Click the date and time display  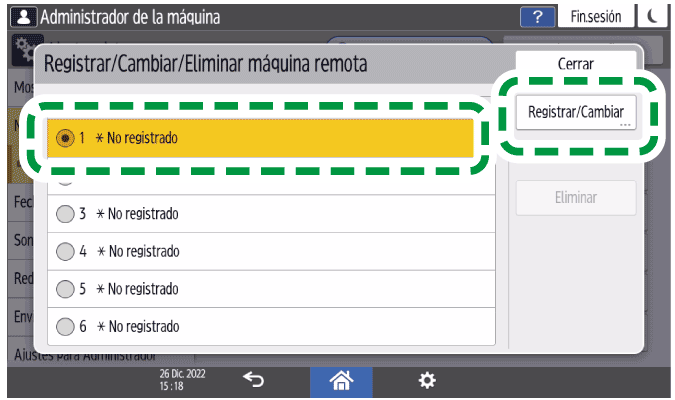(177, 379)
